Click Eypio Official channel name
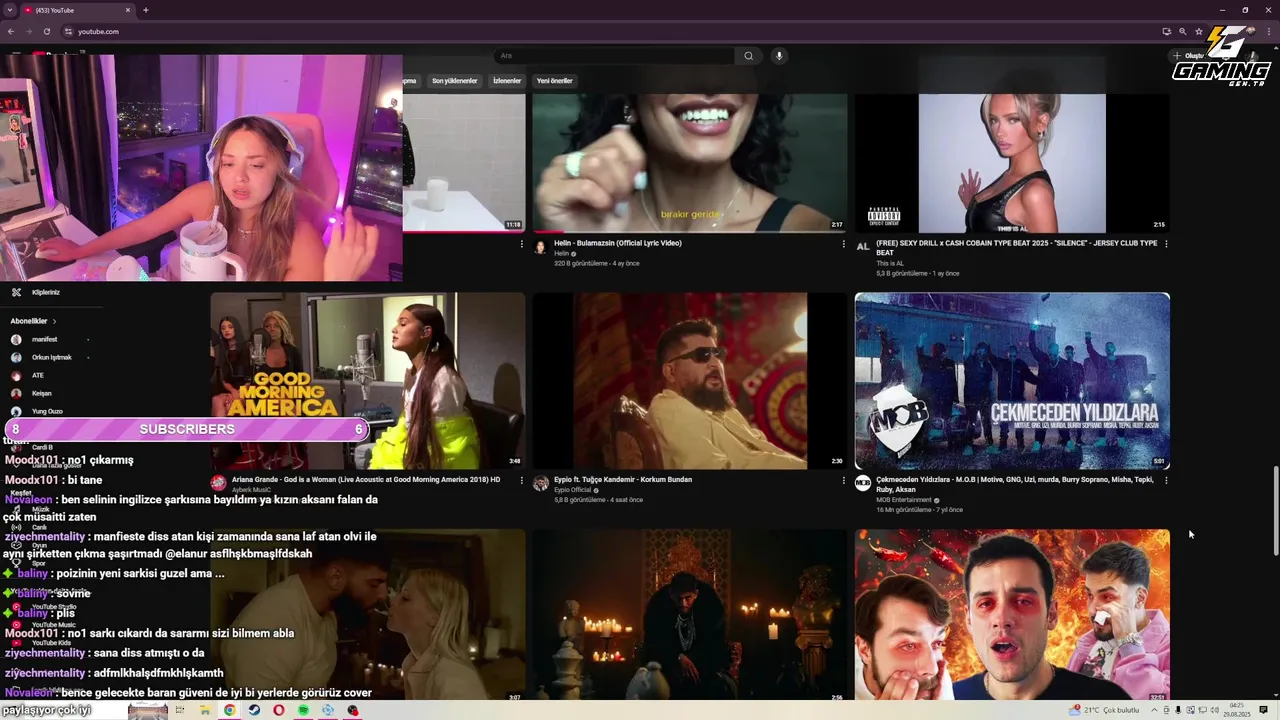The image size is (1280, 720). (x=572, y=490)
